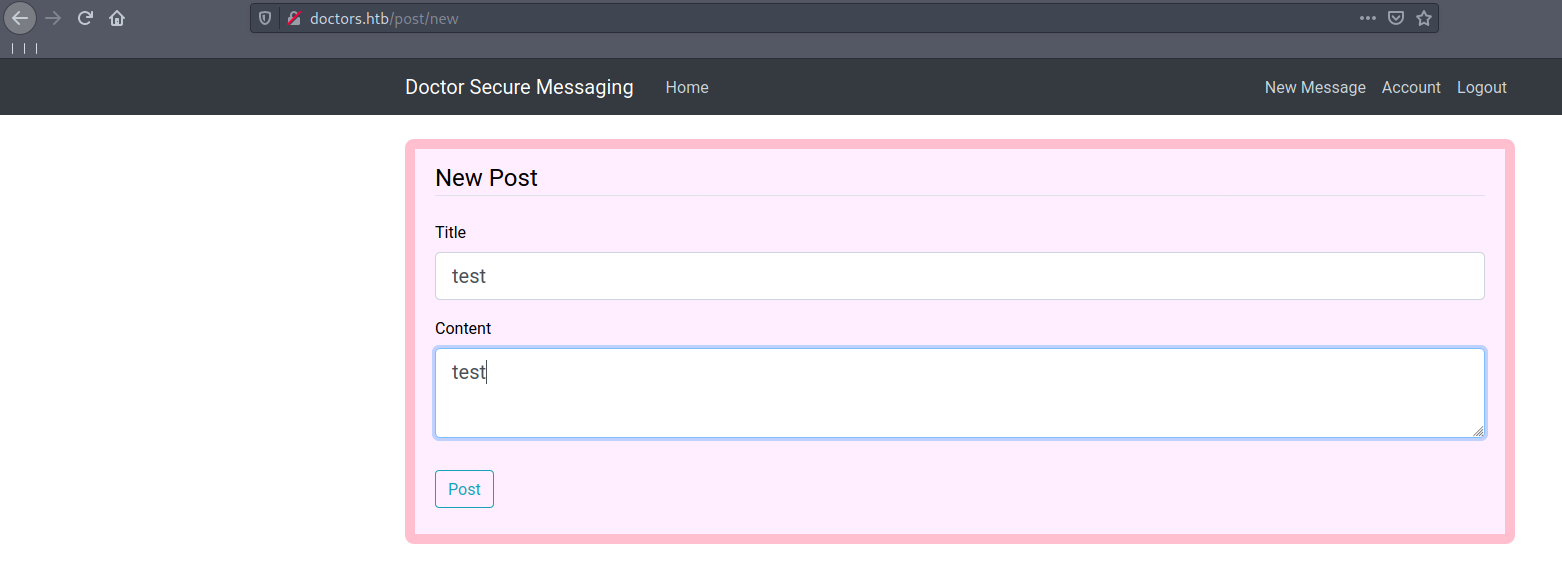Save the page to Pocket
Screen dimensions: 1562x587
pos(1396,18)
